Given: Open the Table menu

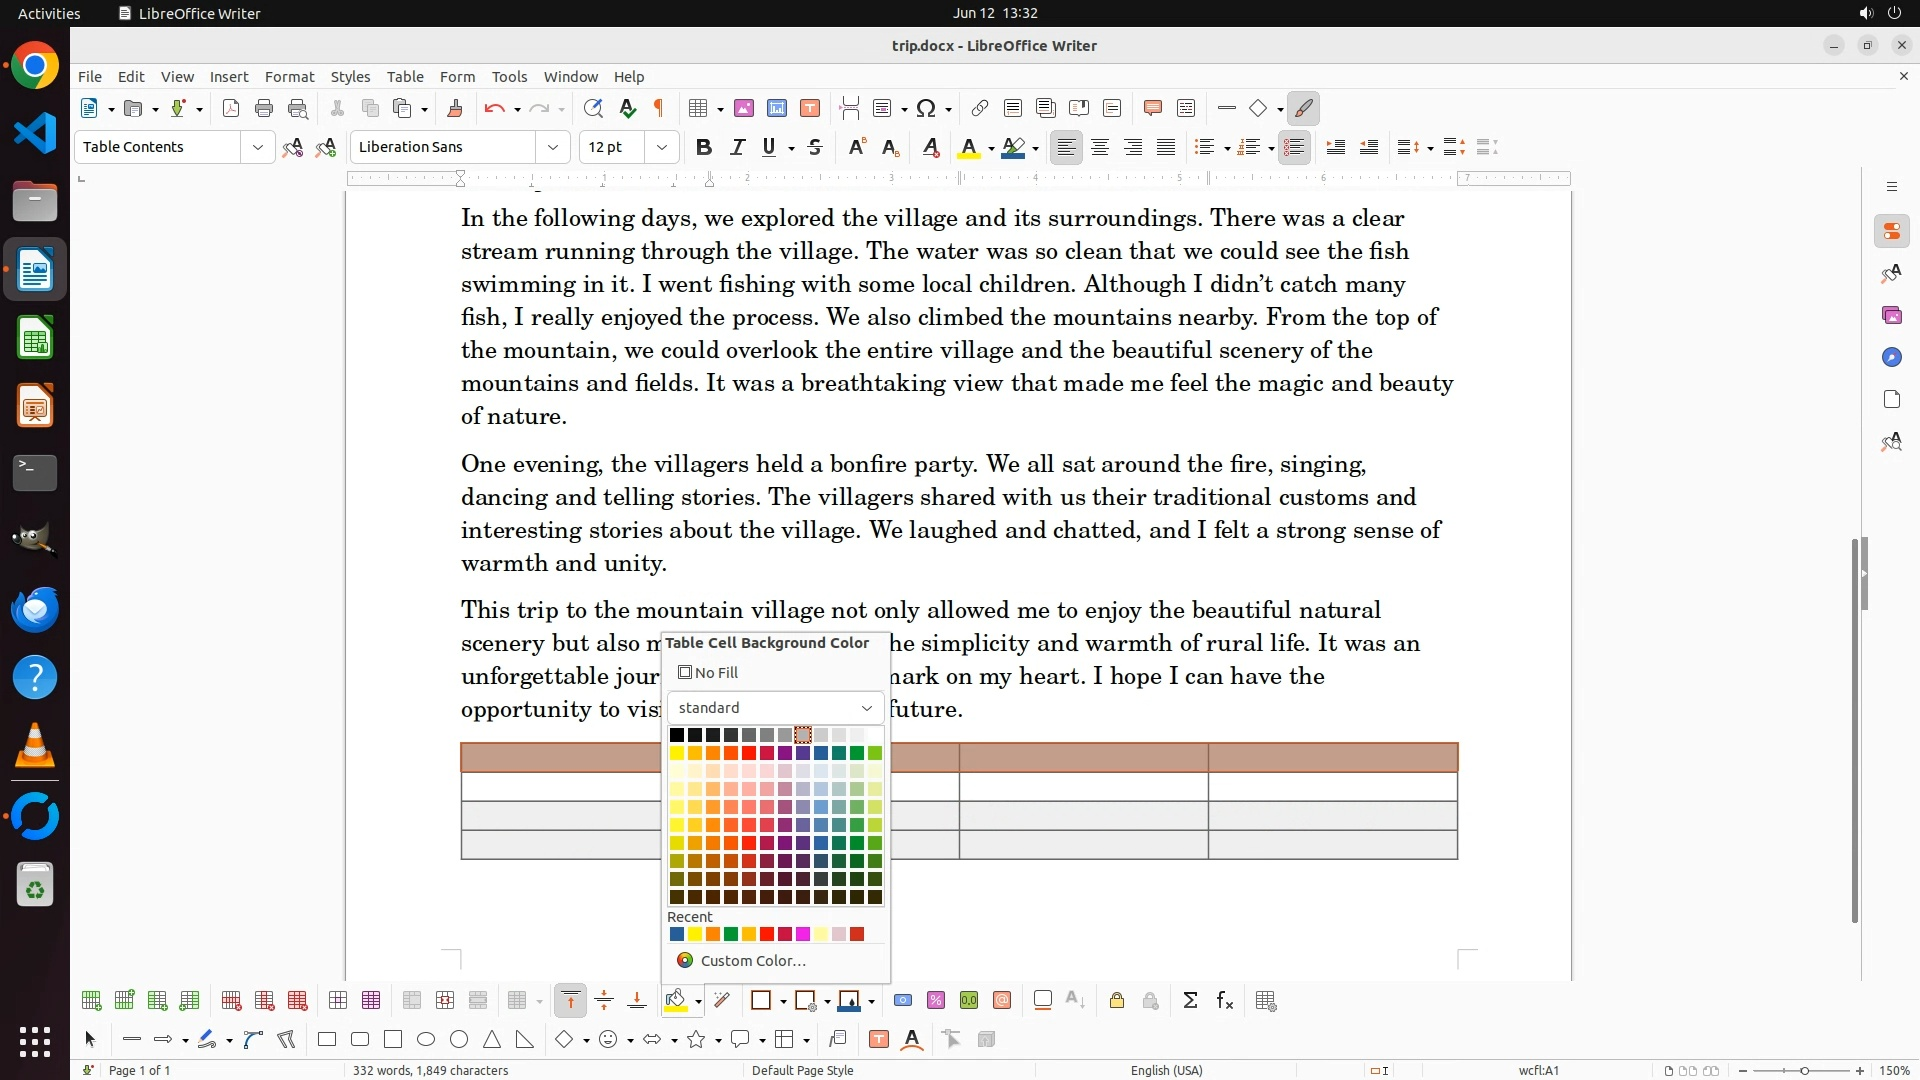Looking at the screenshot, I should pyautogui.click(x=405, y=77).
